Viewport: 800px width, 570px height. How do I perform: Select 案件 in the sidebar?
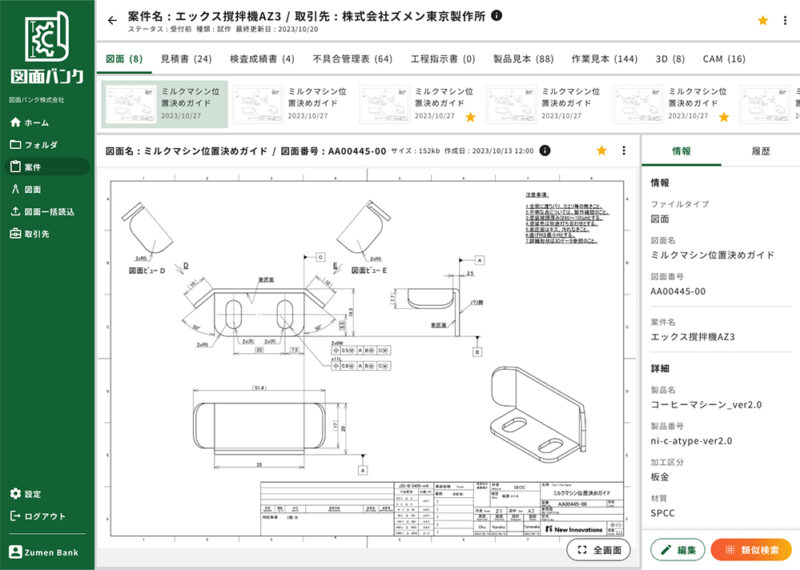pyautogui.click(x=47, y=167)
